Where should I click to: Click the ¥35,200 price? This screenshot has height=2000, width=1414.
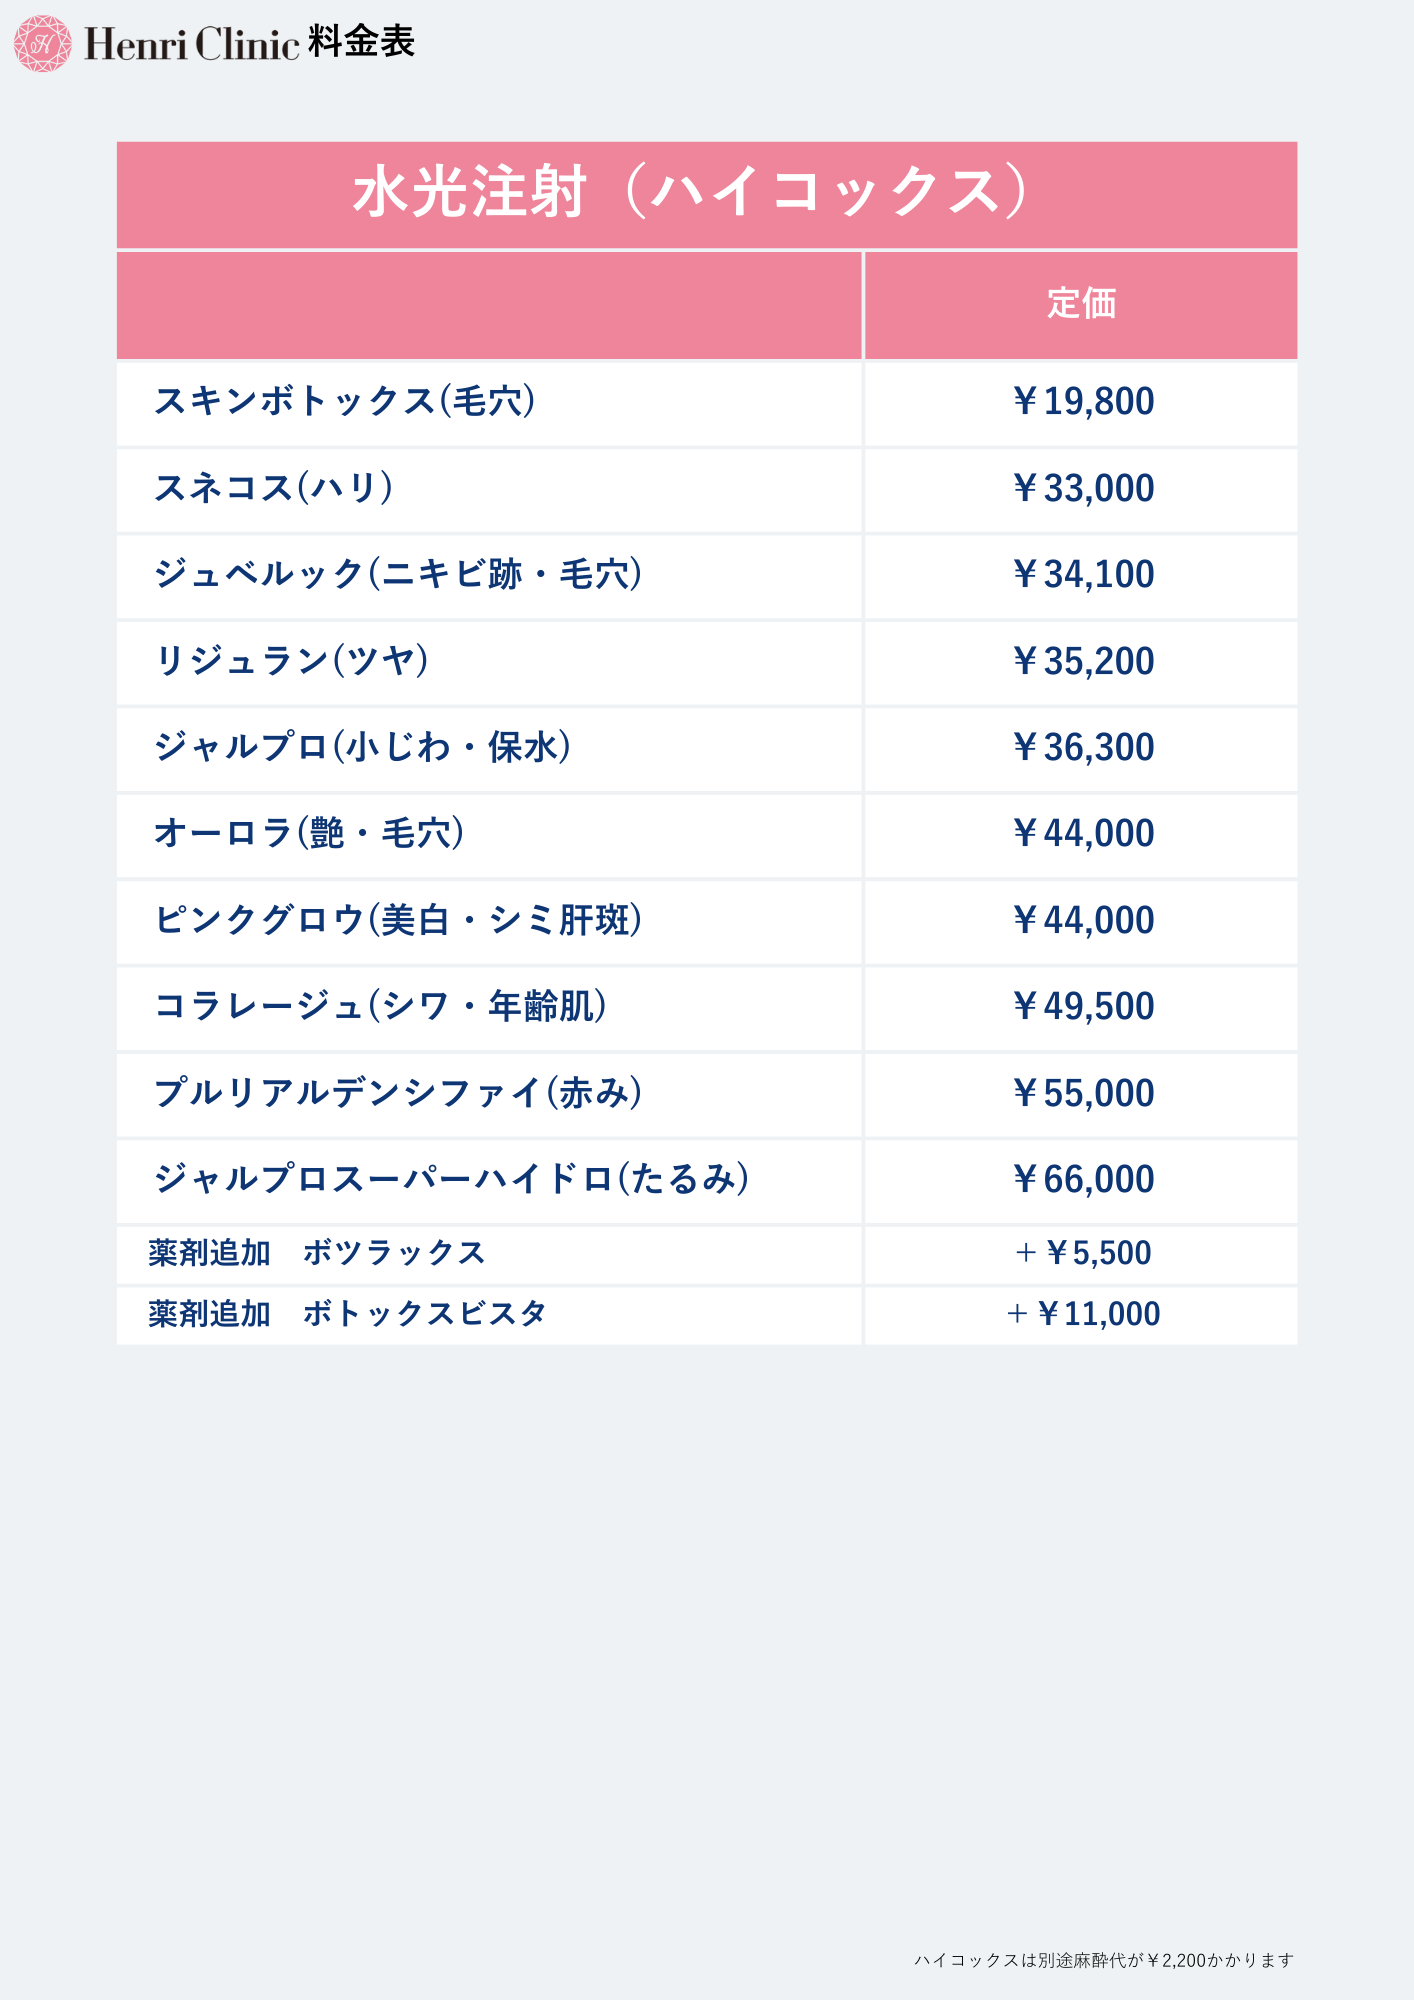pos(1082,661)
